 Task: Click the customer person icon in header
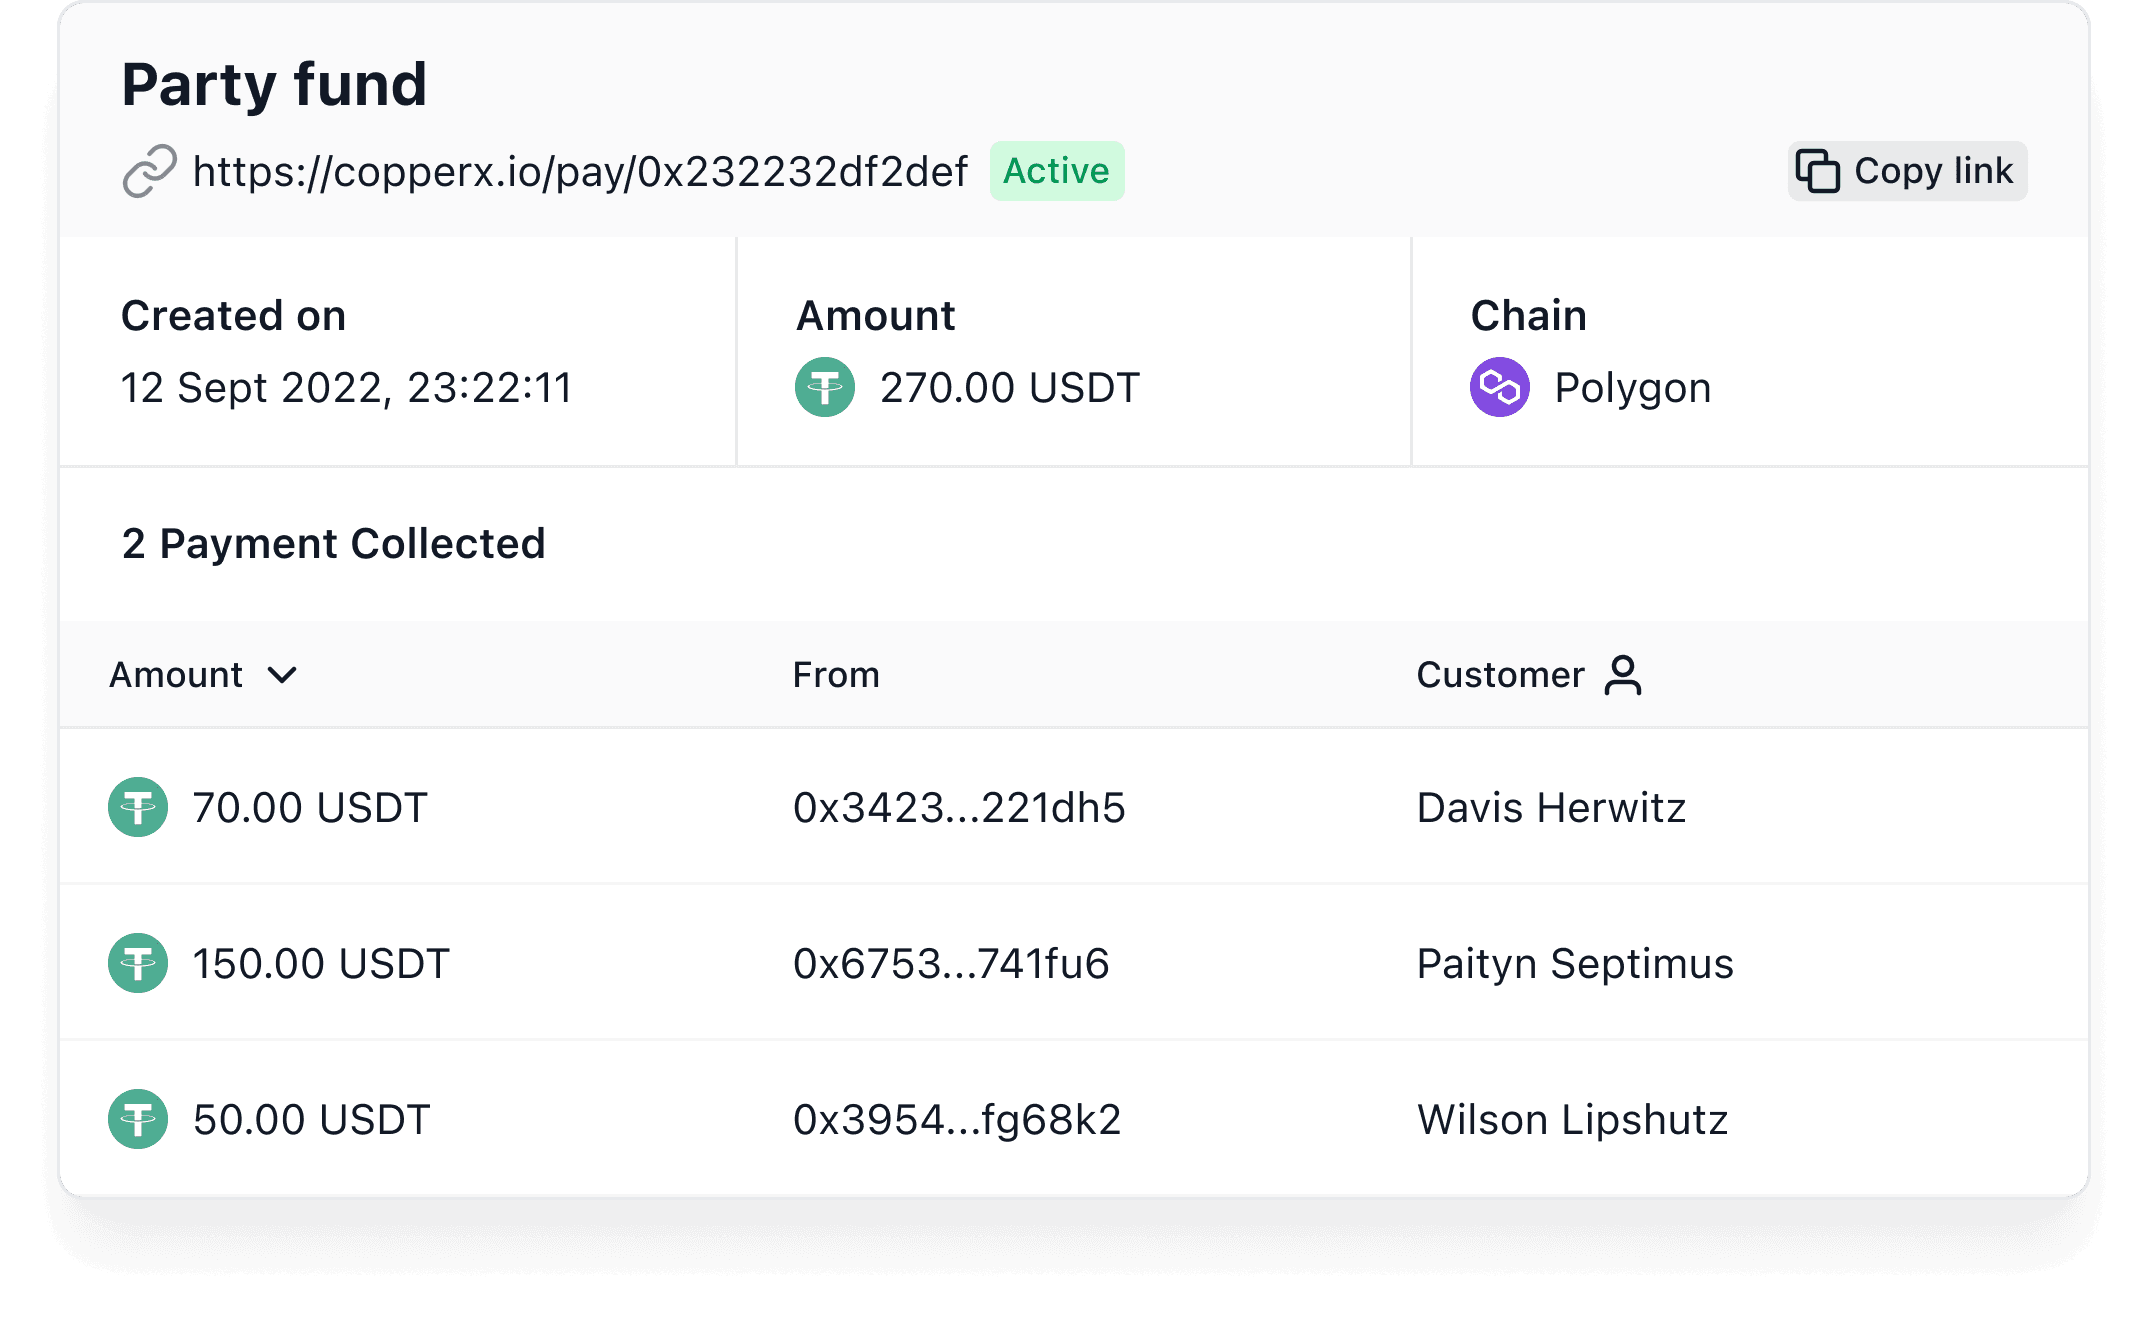[1623, 675]
